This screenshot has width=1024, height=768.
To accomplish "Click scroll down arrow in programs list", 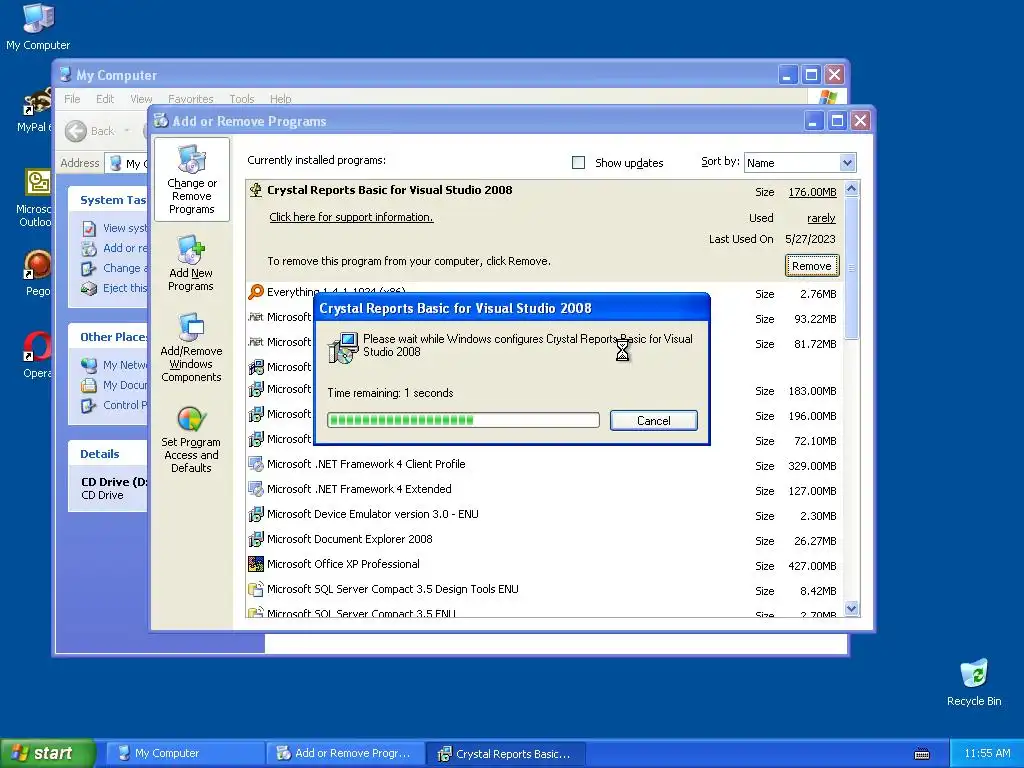I will click(x=851, y=609).
